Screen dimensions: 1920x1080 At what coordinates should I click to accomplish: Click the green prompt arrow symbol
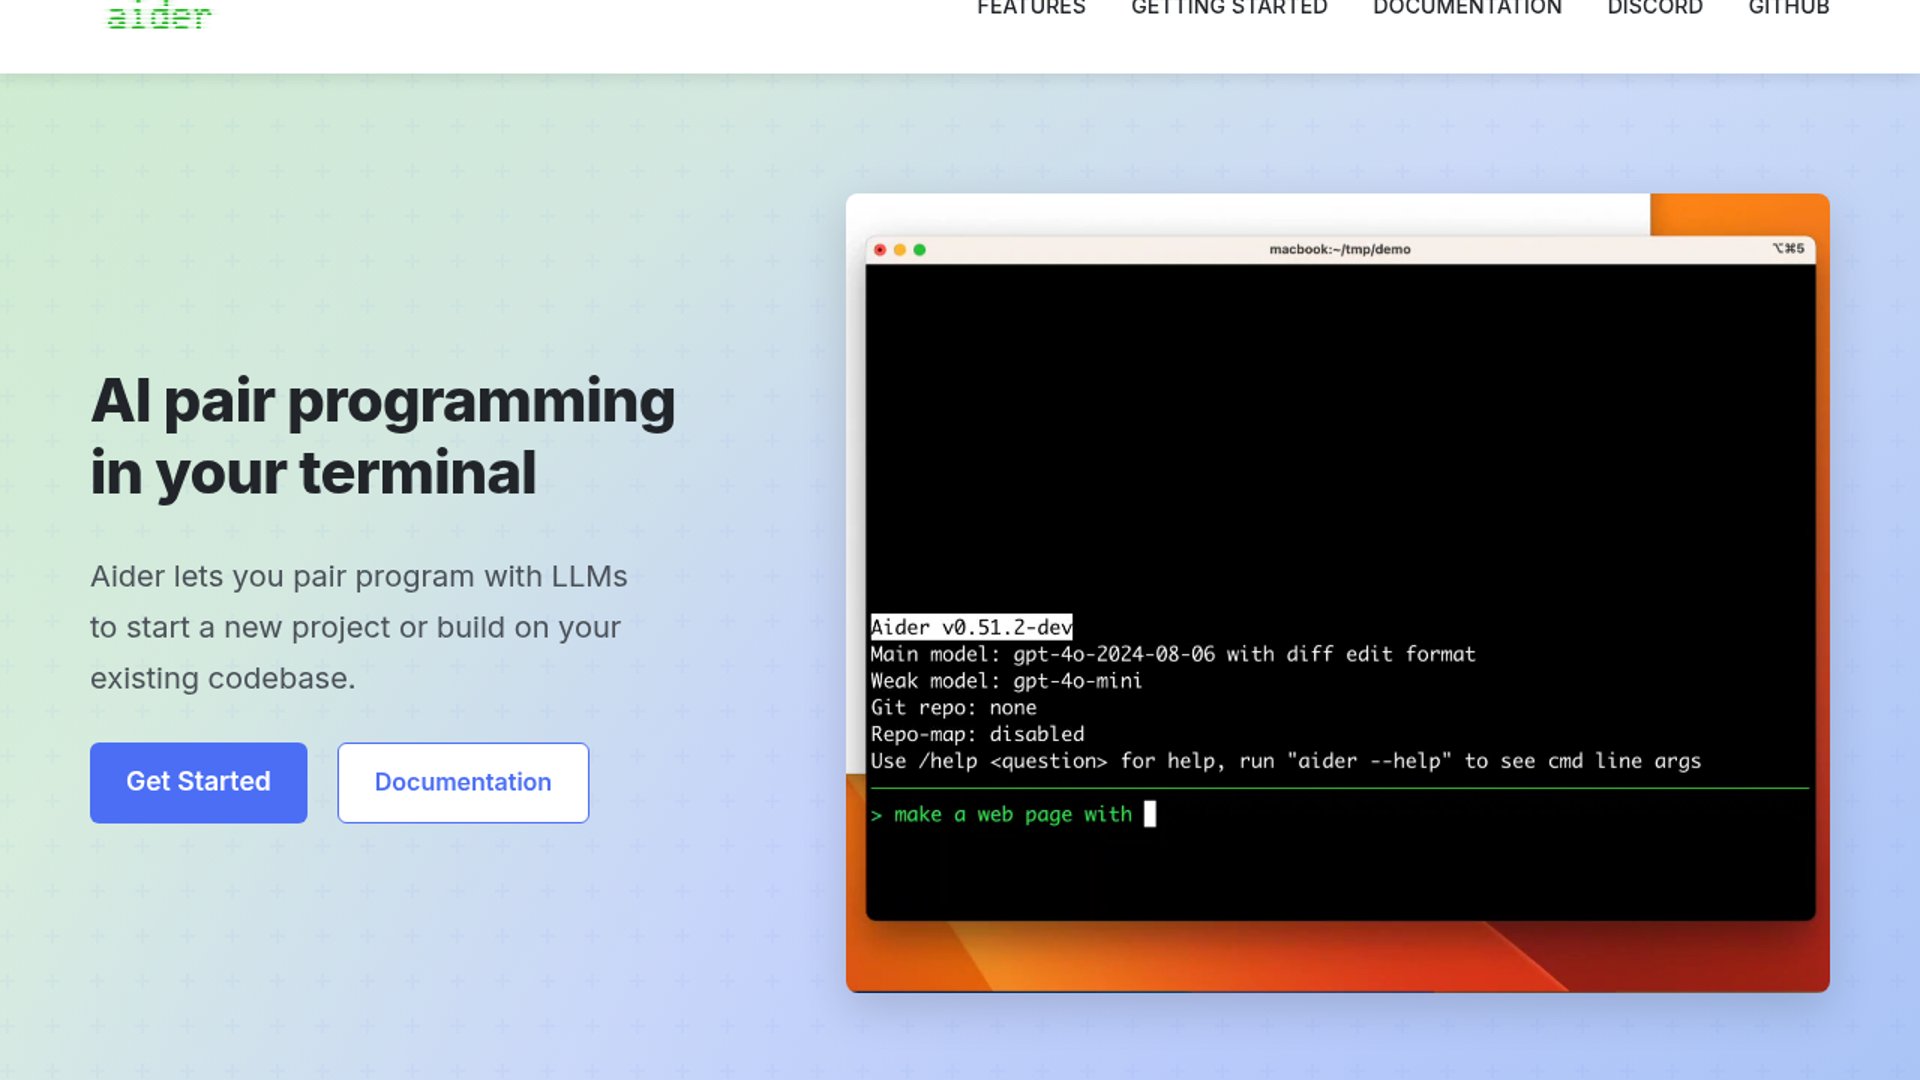877,816
